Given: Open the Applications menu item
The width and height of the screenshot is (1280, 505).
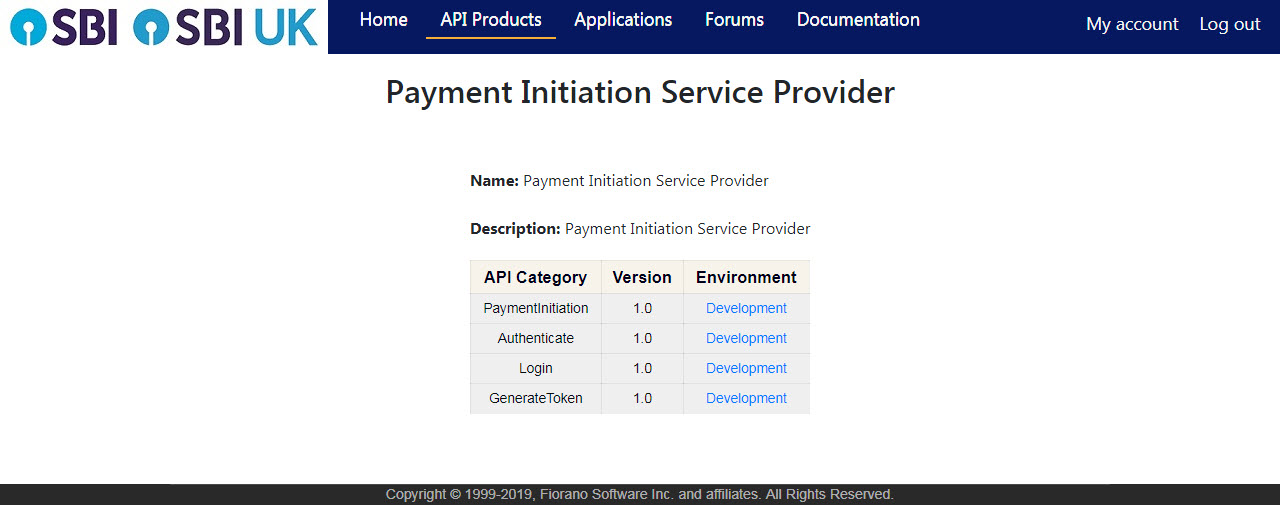Looking at the screenshot, I should (623, 20).
